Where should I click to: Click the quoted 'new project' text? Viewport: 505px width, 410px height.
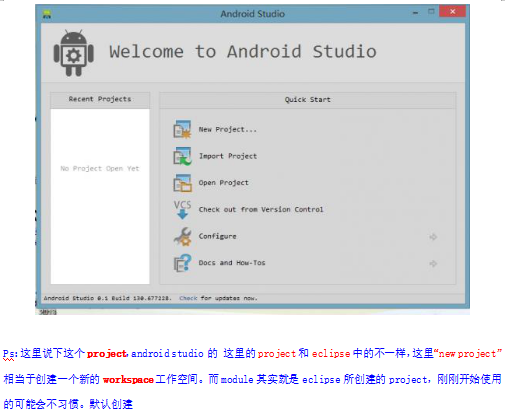click(x=467, y=354)
